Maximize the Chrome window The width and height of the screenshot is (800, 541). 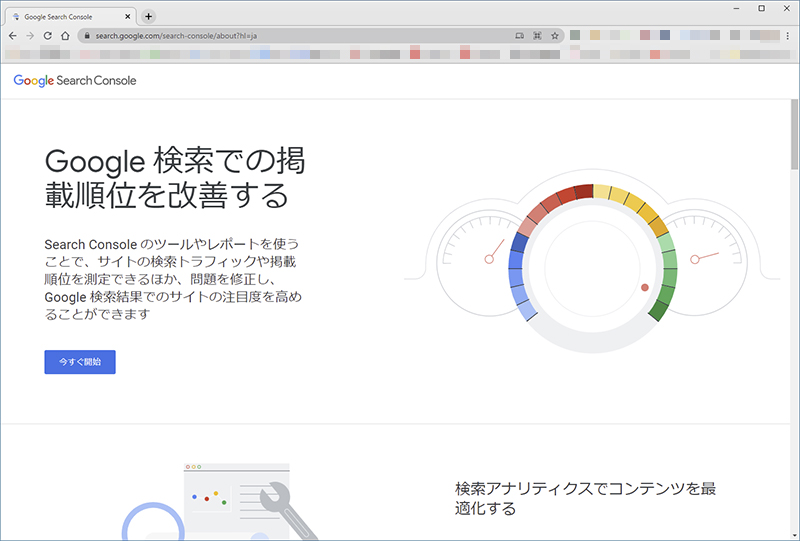[761, 8]
